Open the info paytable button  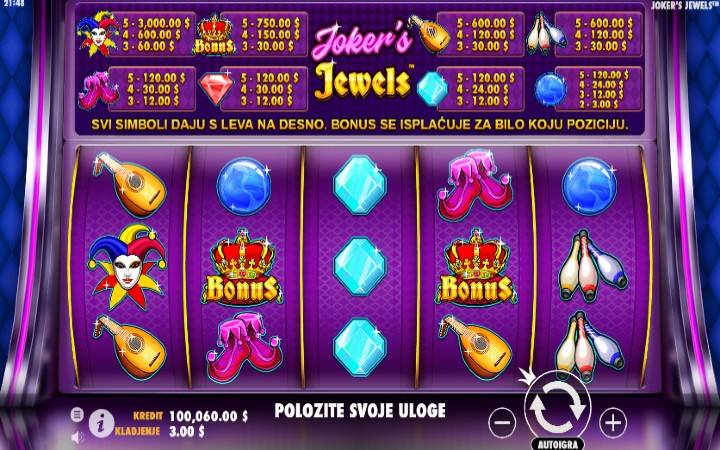click(x=101, y=423)
